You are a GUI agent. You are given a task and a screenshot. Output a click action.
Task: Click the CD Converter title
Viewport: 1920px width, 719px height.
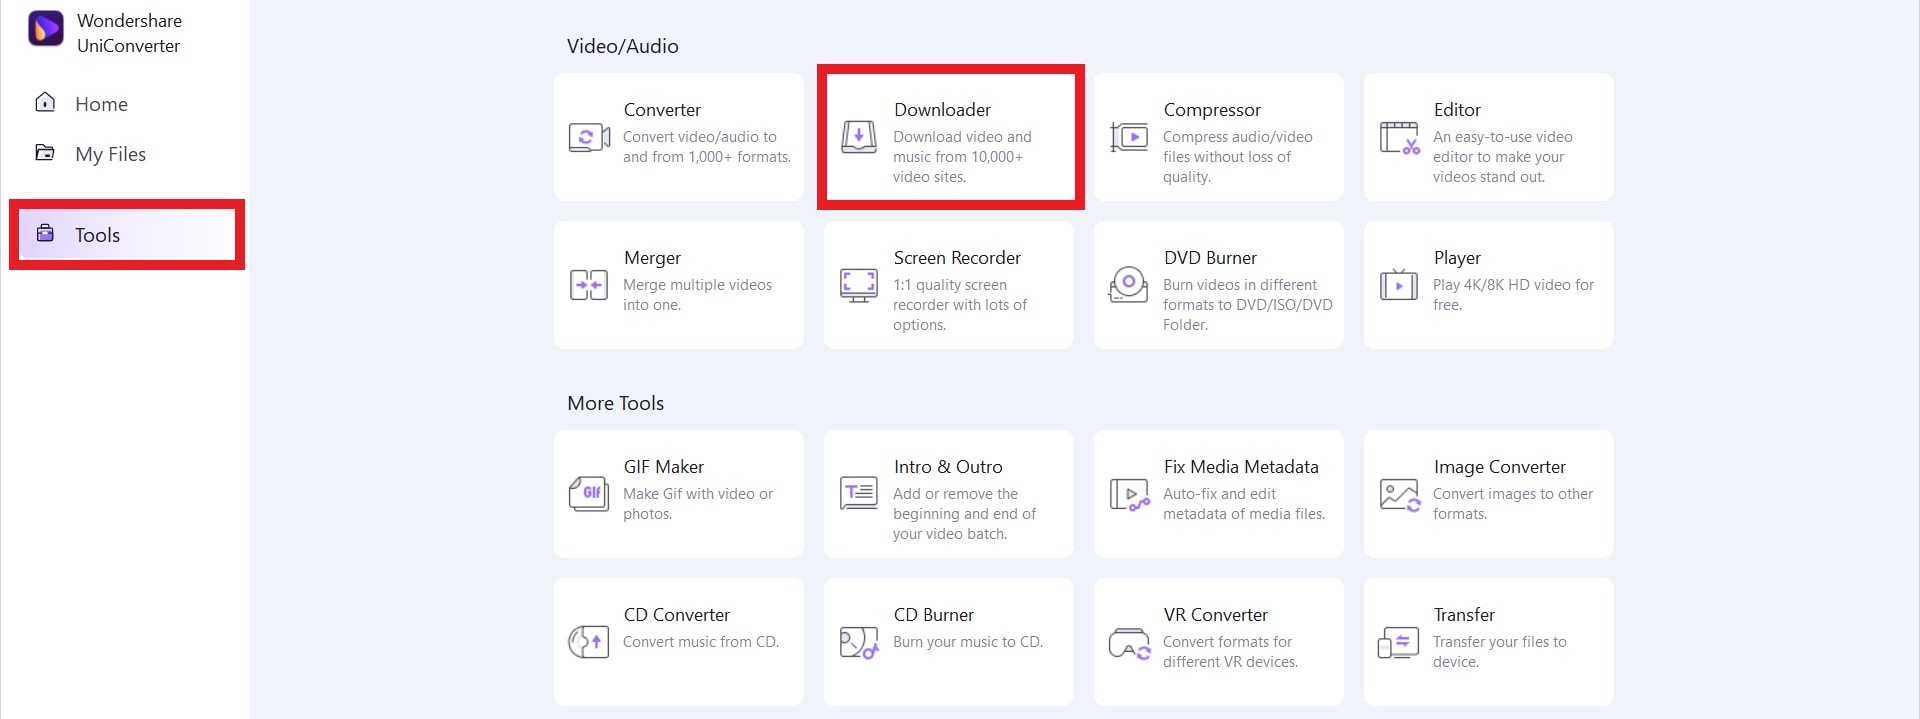pyautogui.click(x=676, y=614)
